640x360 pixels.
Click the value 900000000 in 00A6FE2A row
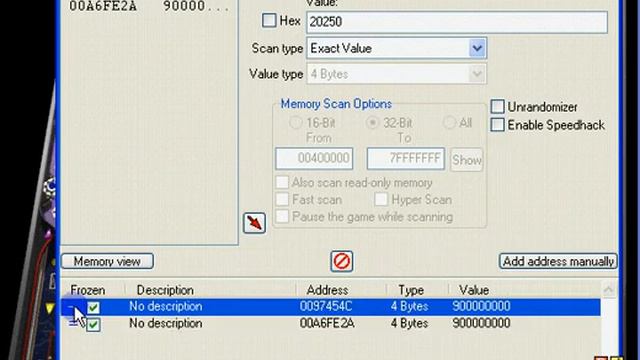click(481, 323)
